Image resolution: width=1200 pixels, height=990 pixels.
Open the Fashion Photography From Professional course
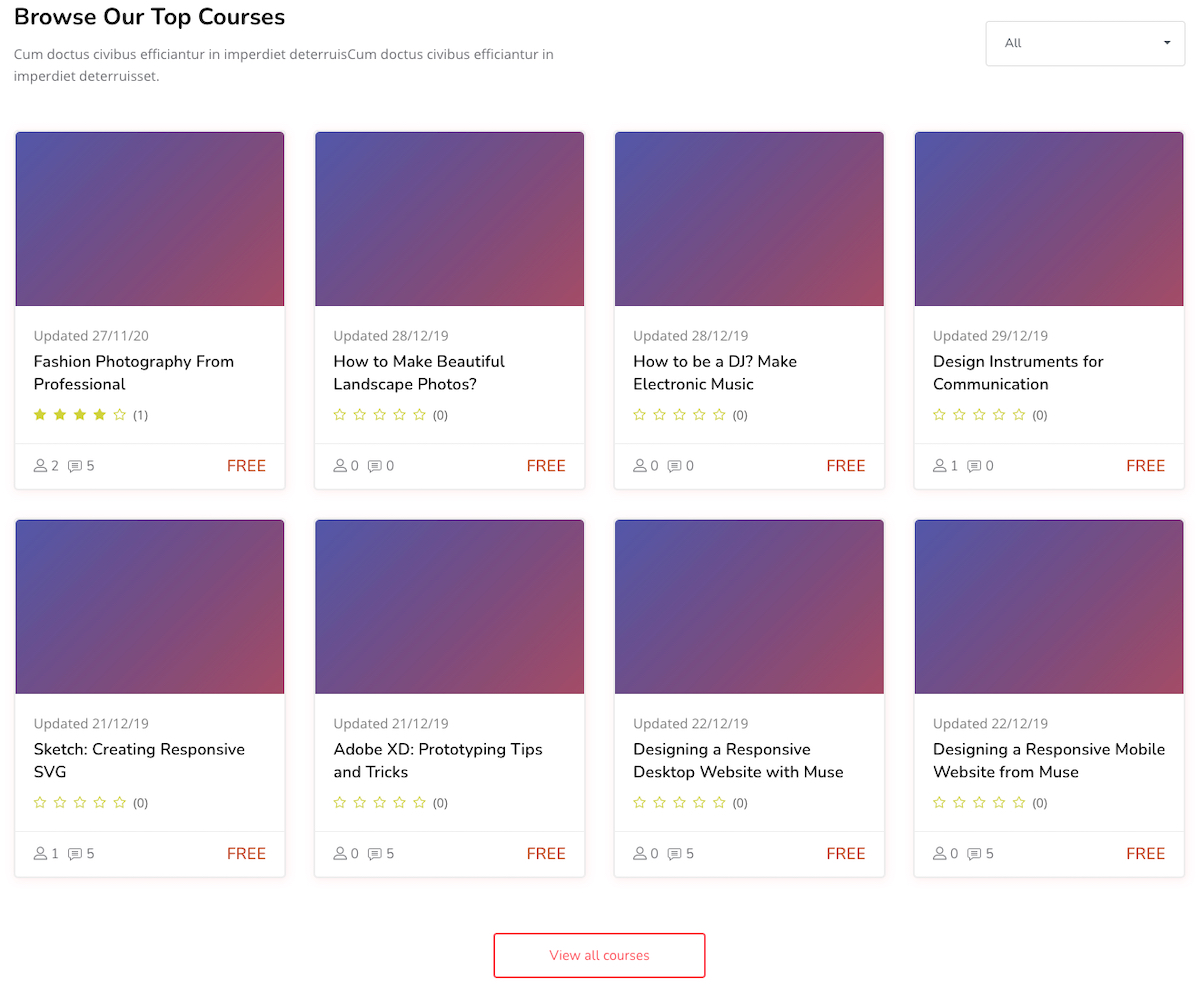point(133,372)
